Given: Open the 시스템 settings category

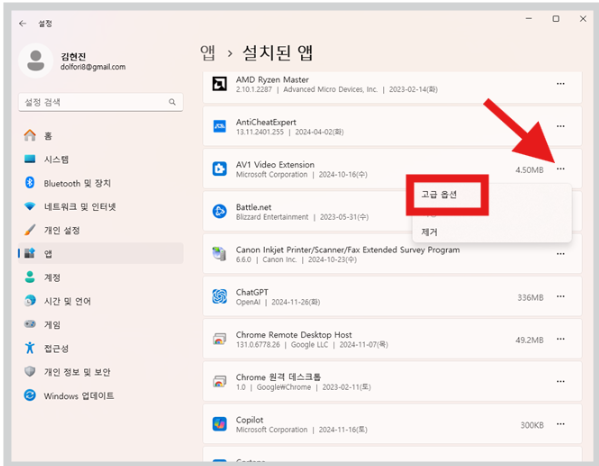Looking at the screenshot, I should (x=100, y=159).
